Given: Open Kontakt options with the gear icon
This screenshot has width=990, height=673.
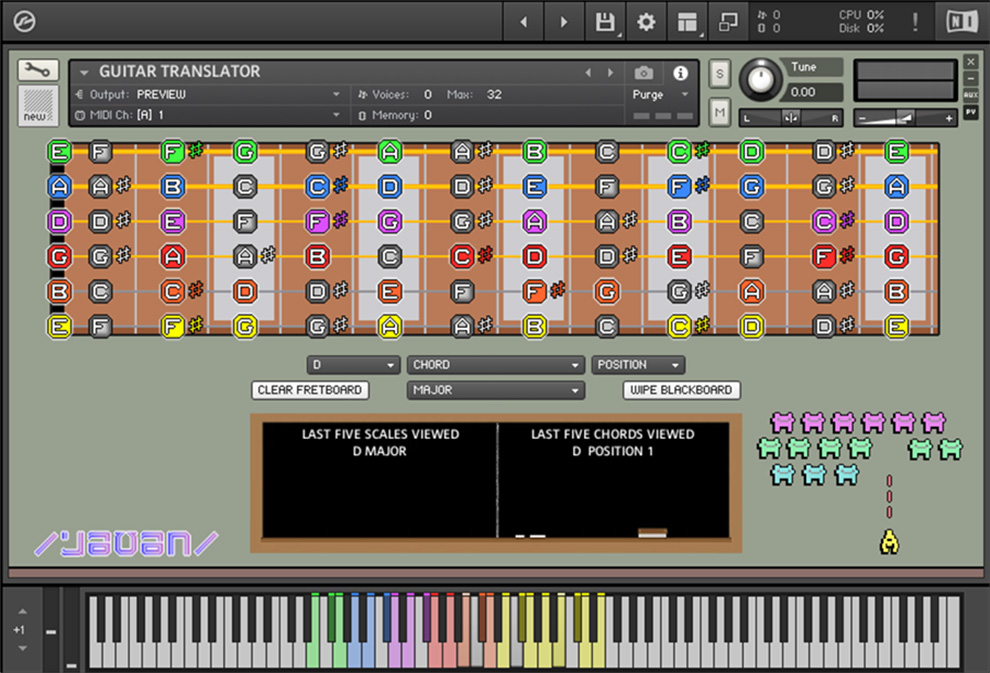Looking at the screenshot, I should (x=645, y=22).
